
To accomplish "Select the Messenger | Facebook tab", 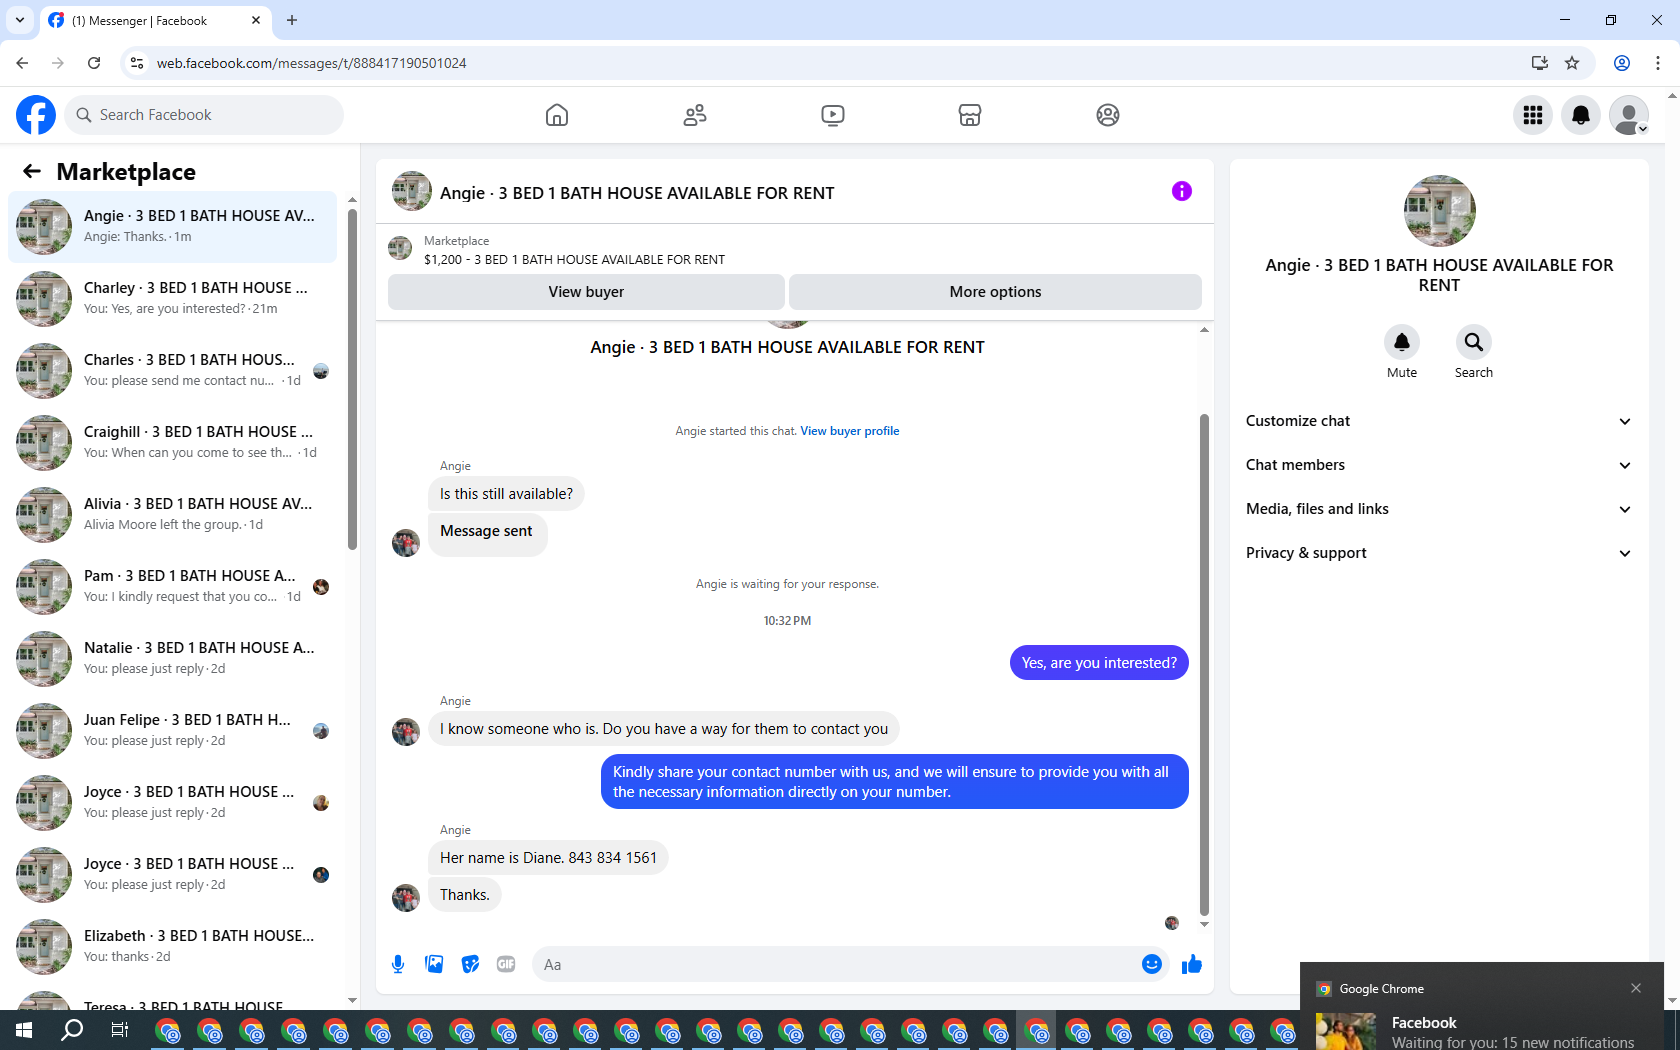I will 155,20.
